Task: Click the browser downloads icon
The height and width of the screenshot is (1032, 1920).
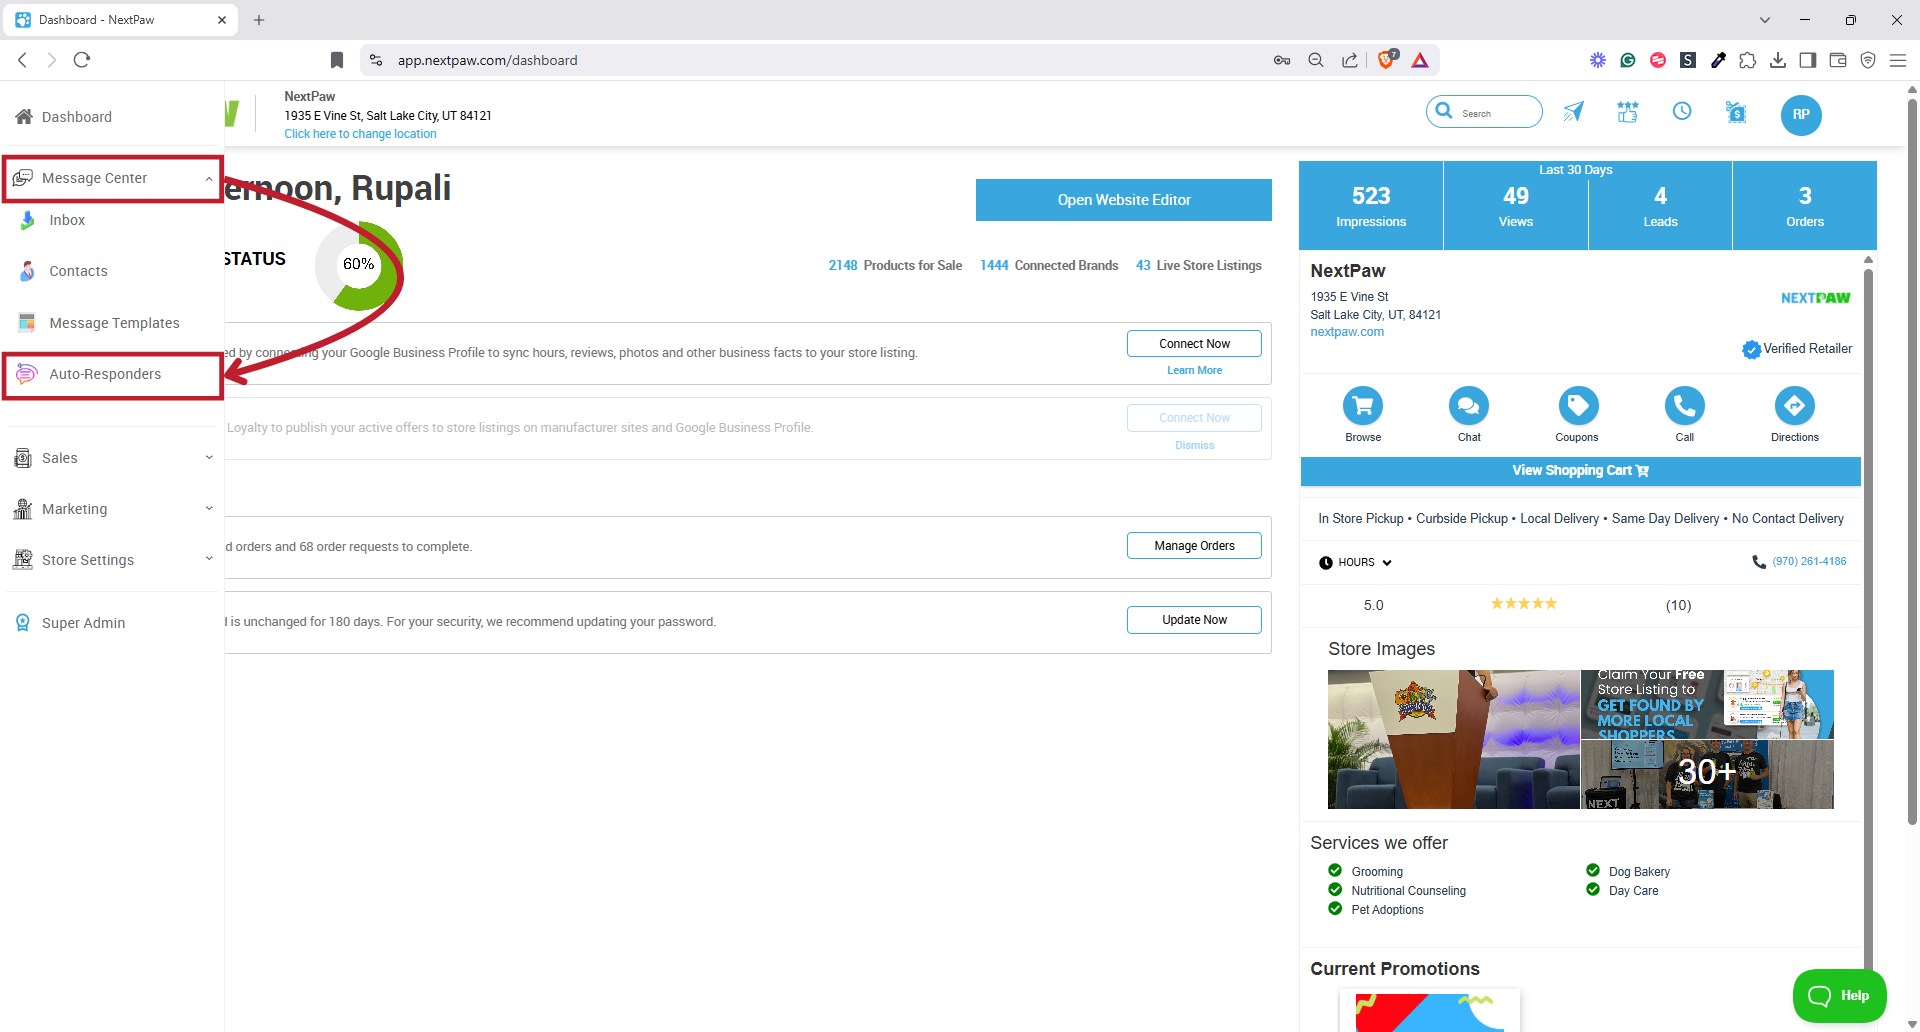Action: click(x=1778, y=60)
